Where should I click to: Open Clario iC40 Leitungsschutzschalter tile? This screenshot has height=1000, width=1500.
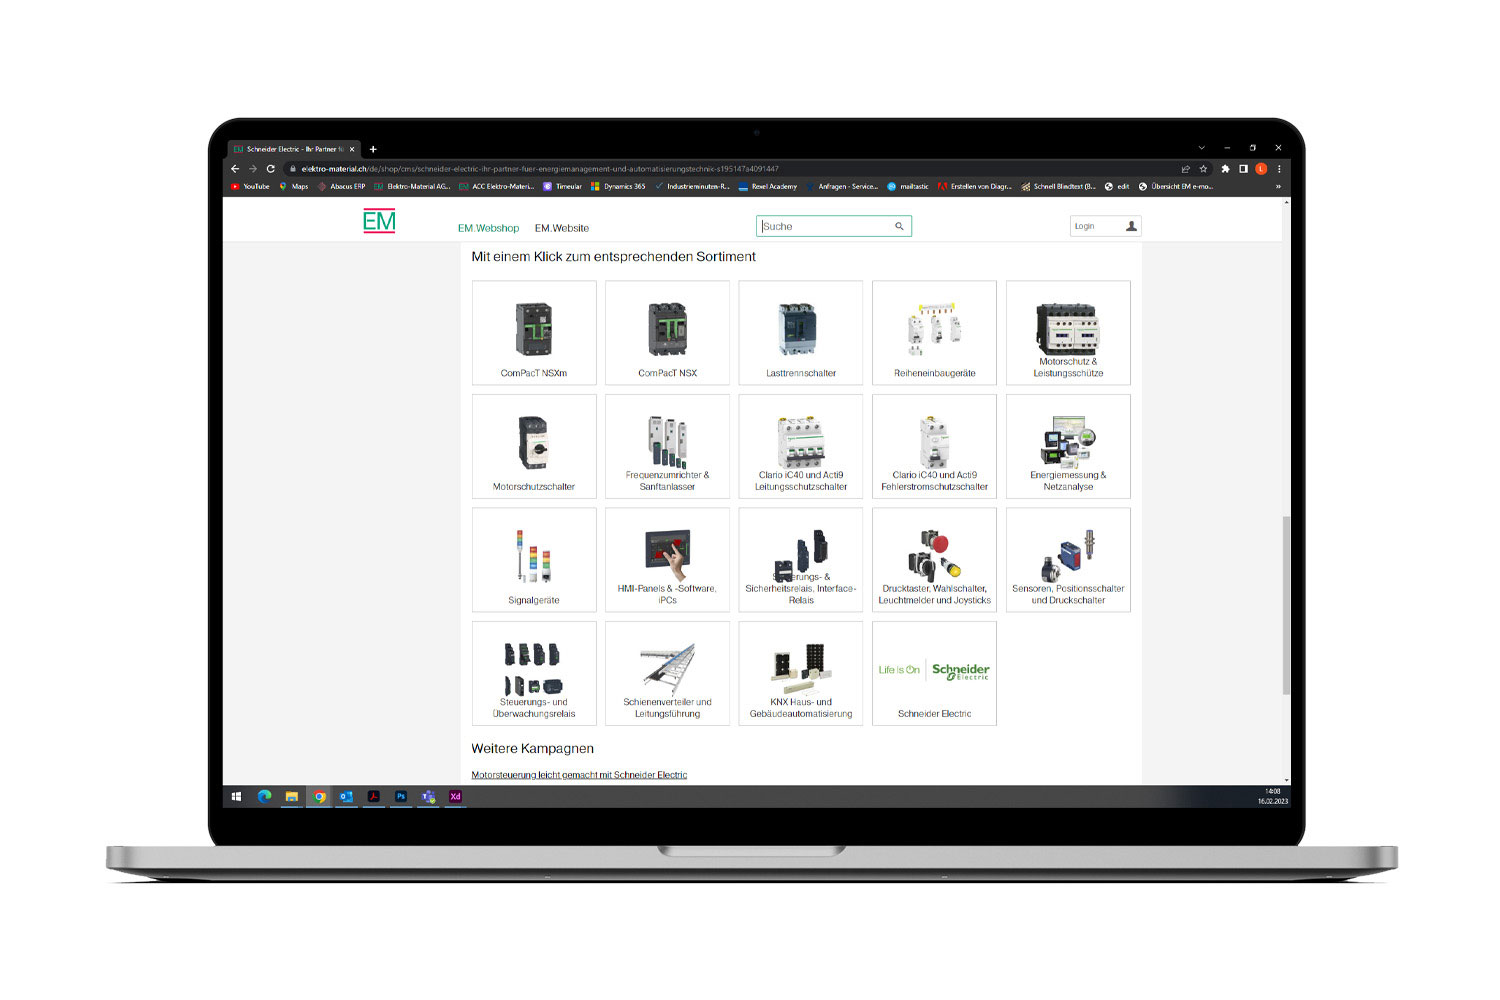801,446
